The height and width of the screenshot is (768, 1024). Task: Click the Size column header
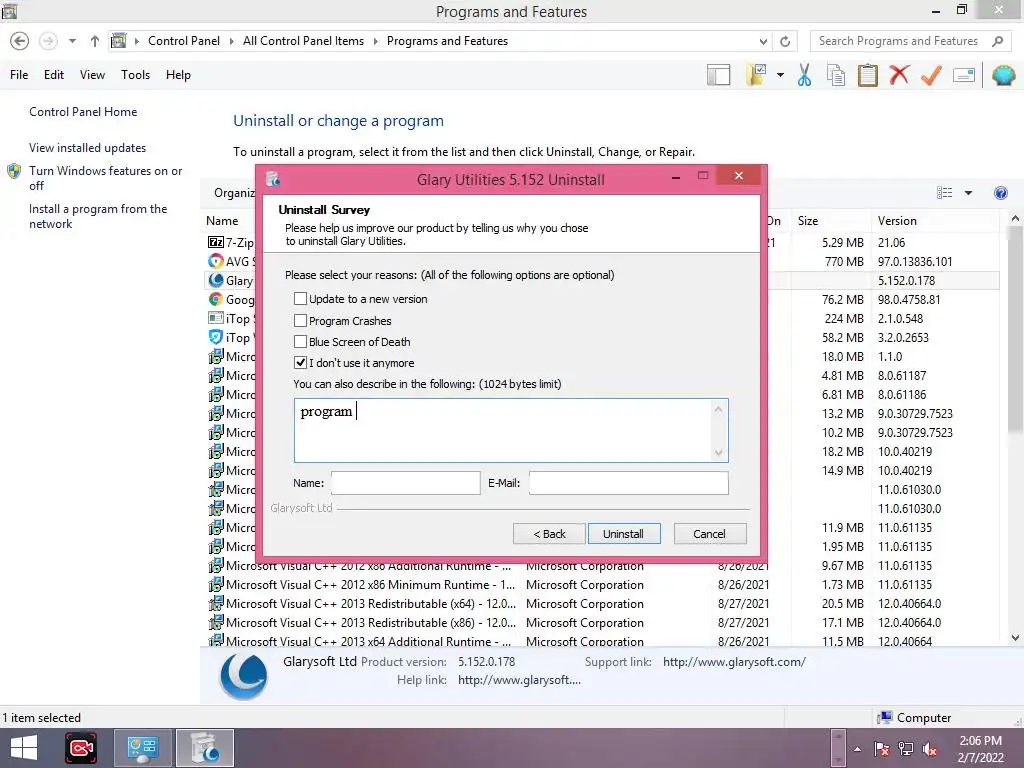(x=830, y=221)
